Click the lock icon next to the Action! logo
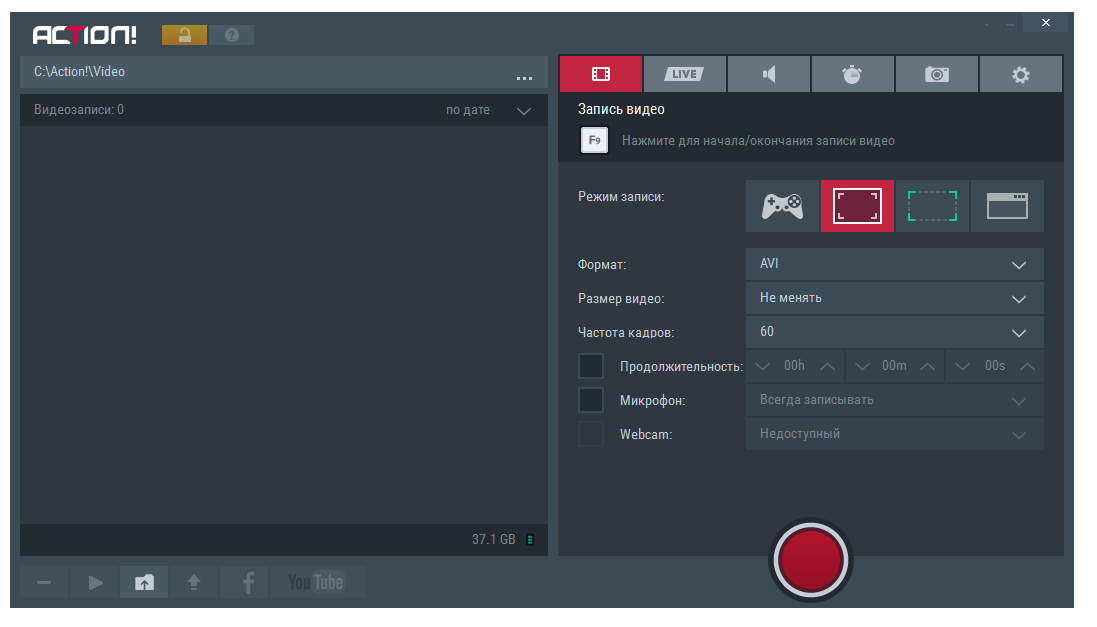 [184, 36]
